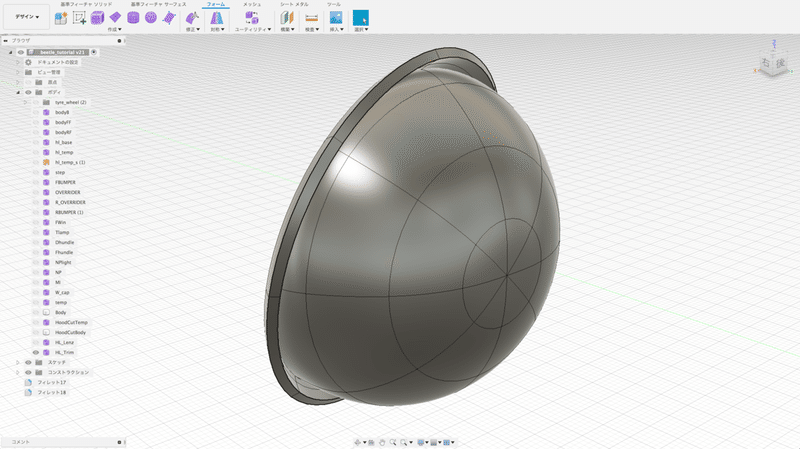
Task: Toggle visibility of beetle_tutorial root component
Action: tap(21, 52)
